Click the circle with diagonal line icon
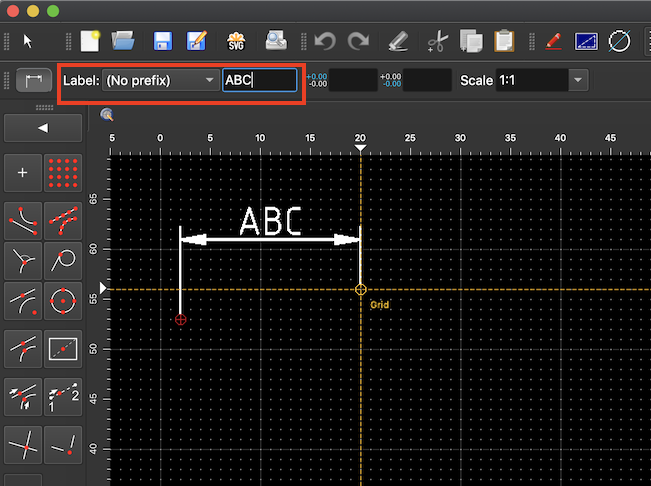Image resolution: width=651 pixels, height=486 pixels. tap(619, 41)
